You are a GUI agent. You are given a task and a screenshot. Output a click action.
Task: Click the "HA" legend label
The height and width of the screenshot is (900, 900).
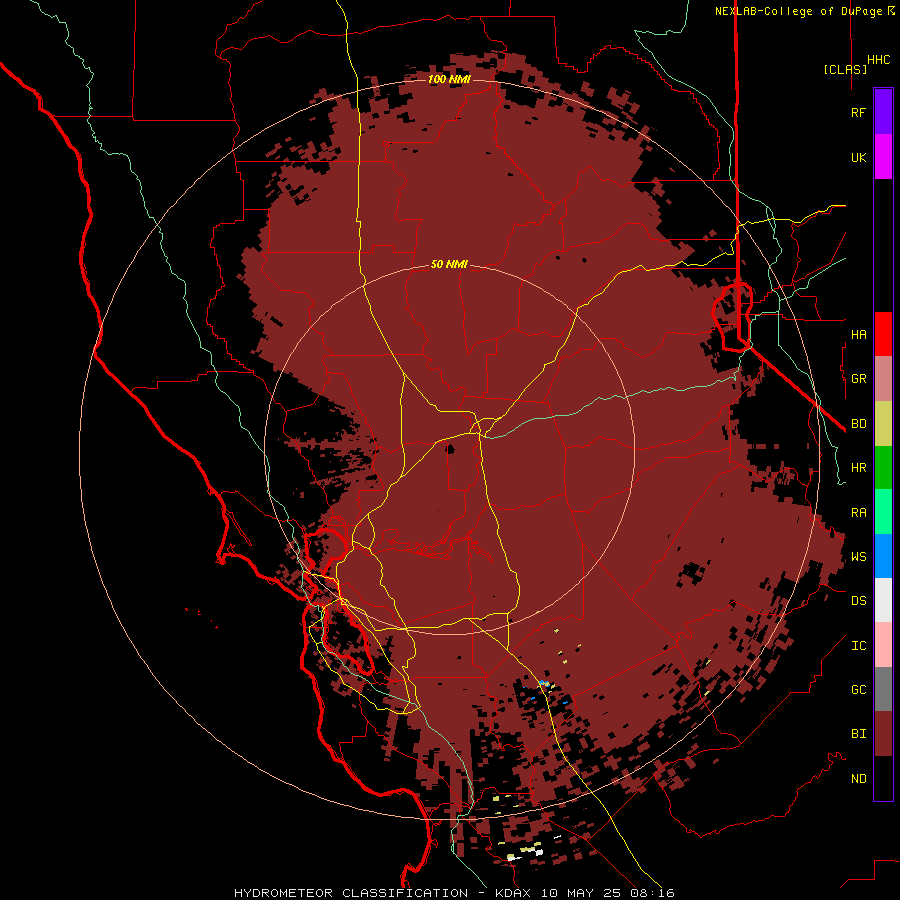(x=858, y=334)
